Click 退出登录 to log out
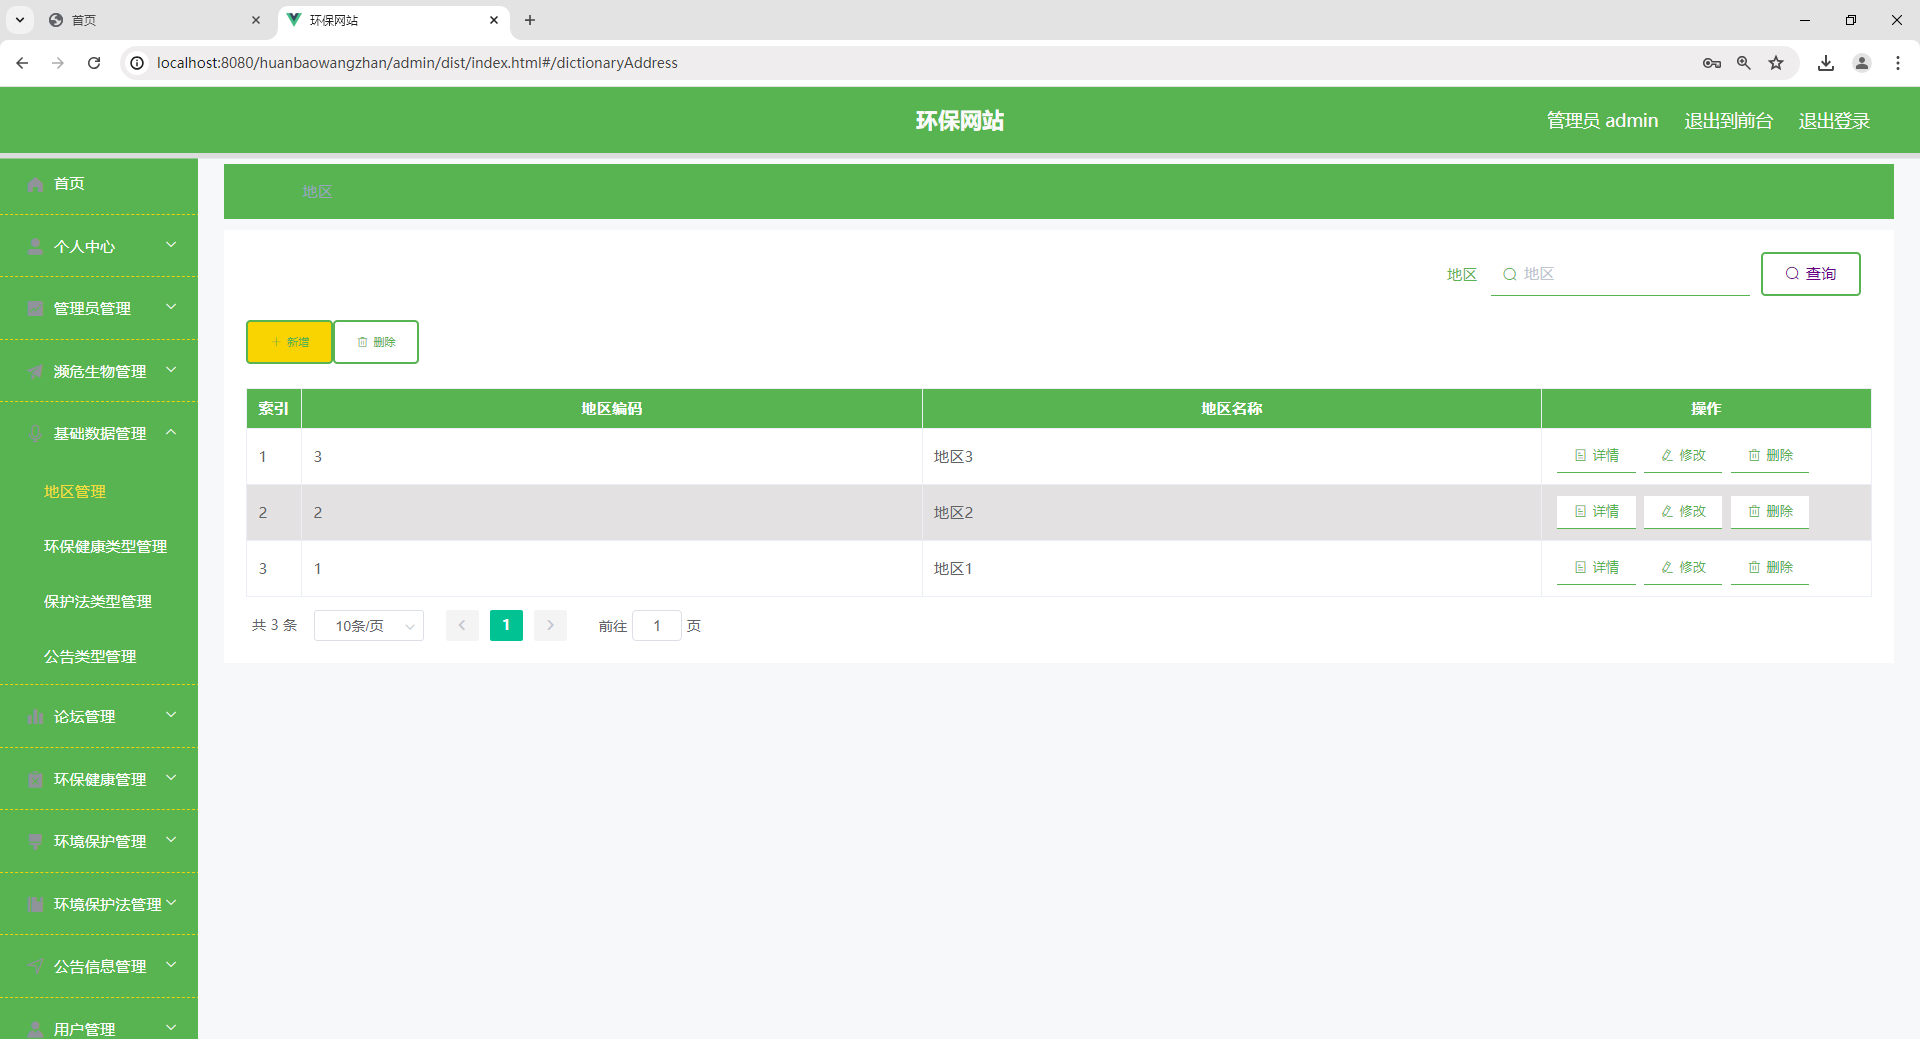 pyautogui.click(x=1833, y=120)
